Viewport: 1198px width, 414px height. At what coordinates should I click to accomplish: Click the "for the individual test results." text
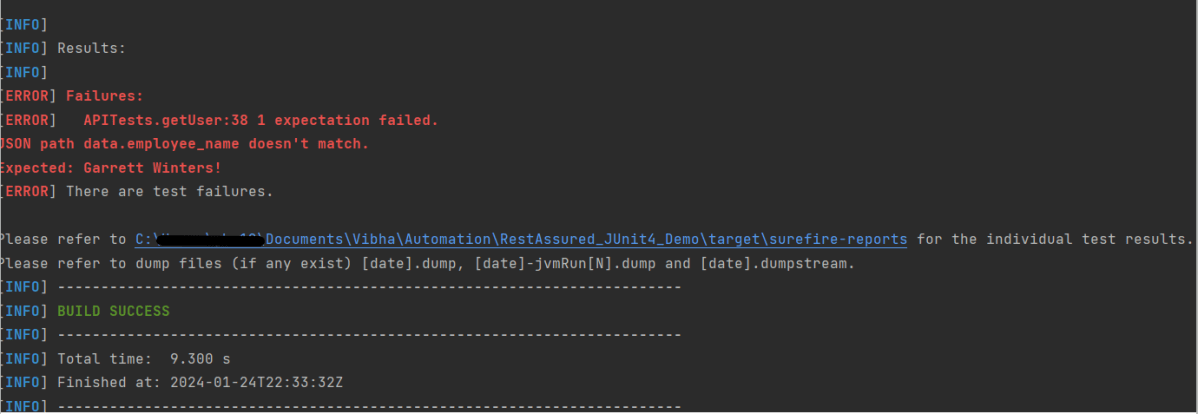pyautogui.click(x=1054, y=239)
